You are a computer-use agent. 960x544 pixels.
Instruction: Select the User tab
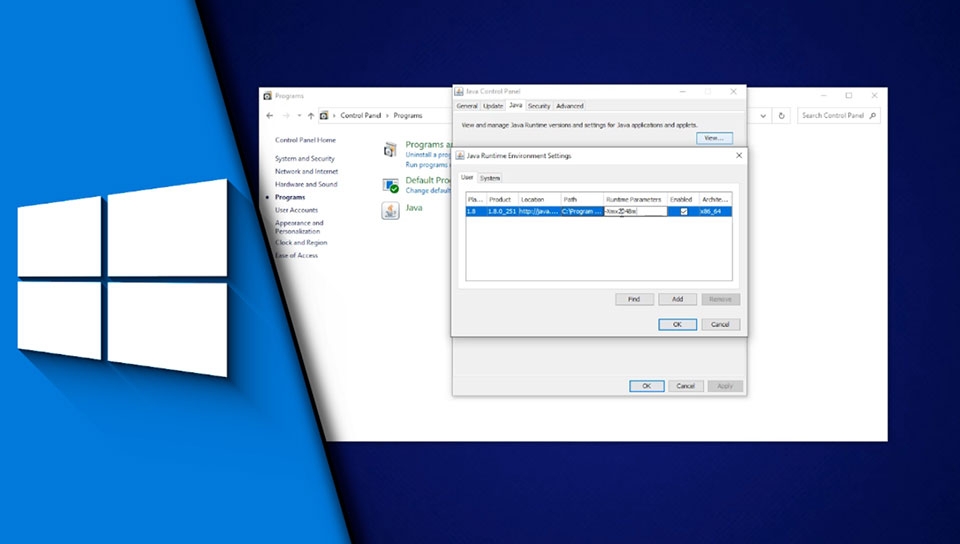[x=467, y=177]
